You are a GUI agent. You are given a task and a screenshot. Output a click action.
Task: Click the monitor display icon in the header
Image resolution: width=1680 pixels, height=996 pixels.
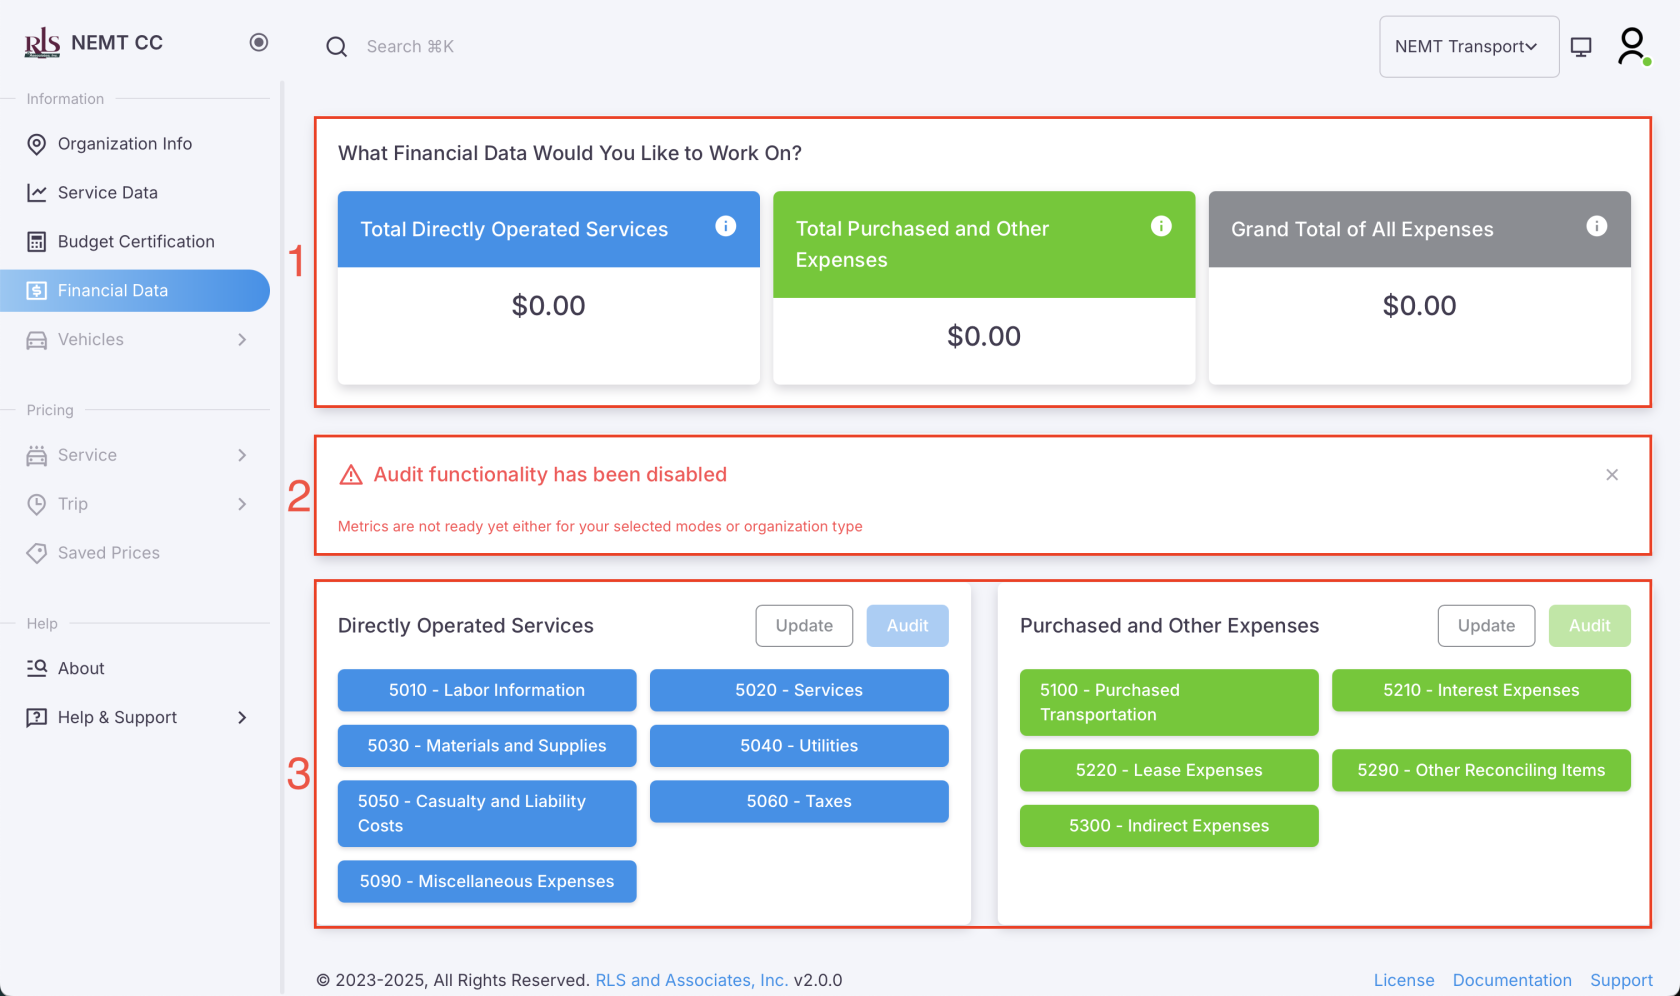coord(1581,46)
